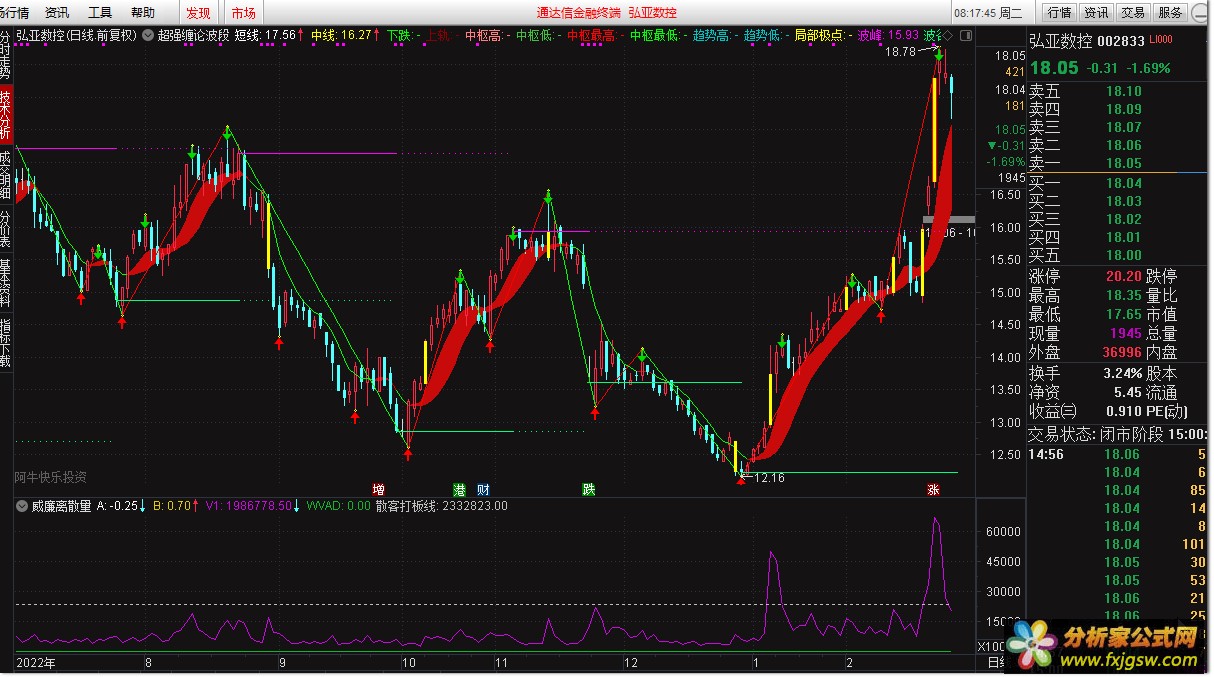Click the 18.78 peak price label
1214x677 pixels.
(x=901, y=51)
